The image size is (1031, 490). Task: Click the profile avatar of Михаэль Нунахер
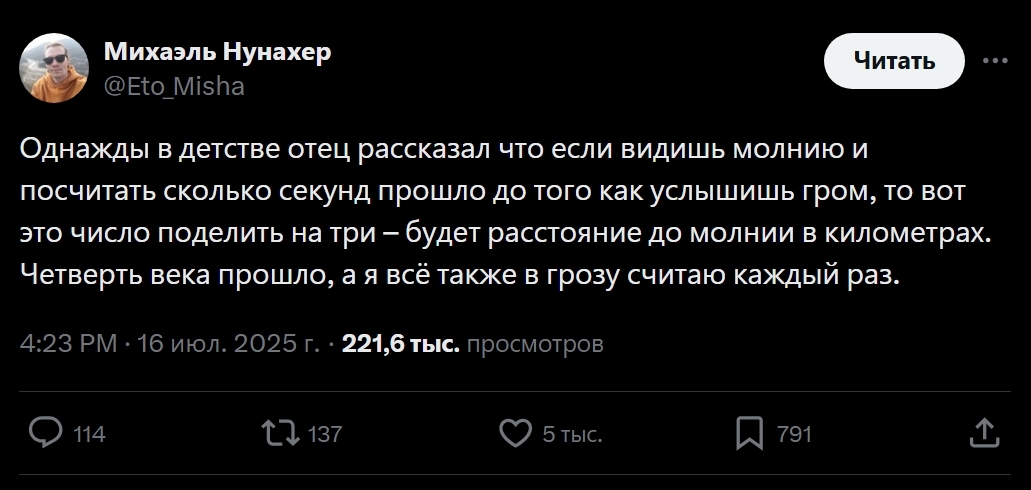point(54,68)
